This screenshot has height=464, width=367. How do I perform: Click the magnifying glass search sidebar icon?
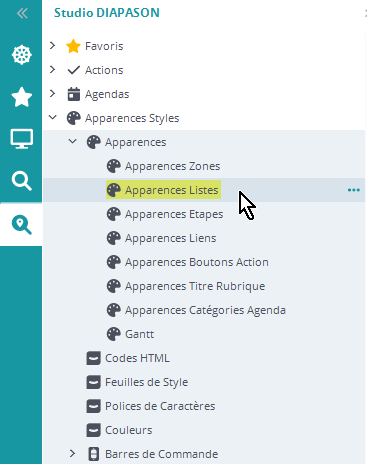pyautogui.click(x=22, y=181)
